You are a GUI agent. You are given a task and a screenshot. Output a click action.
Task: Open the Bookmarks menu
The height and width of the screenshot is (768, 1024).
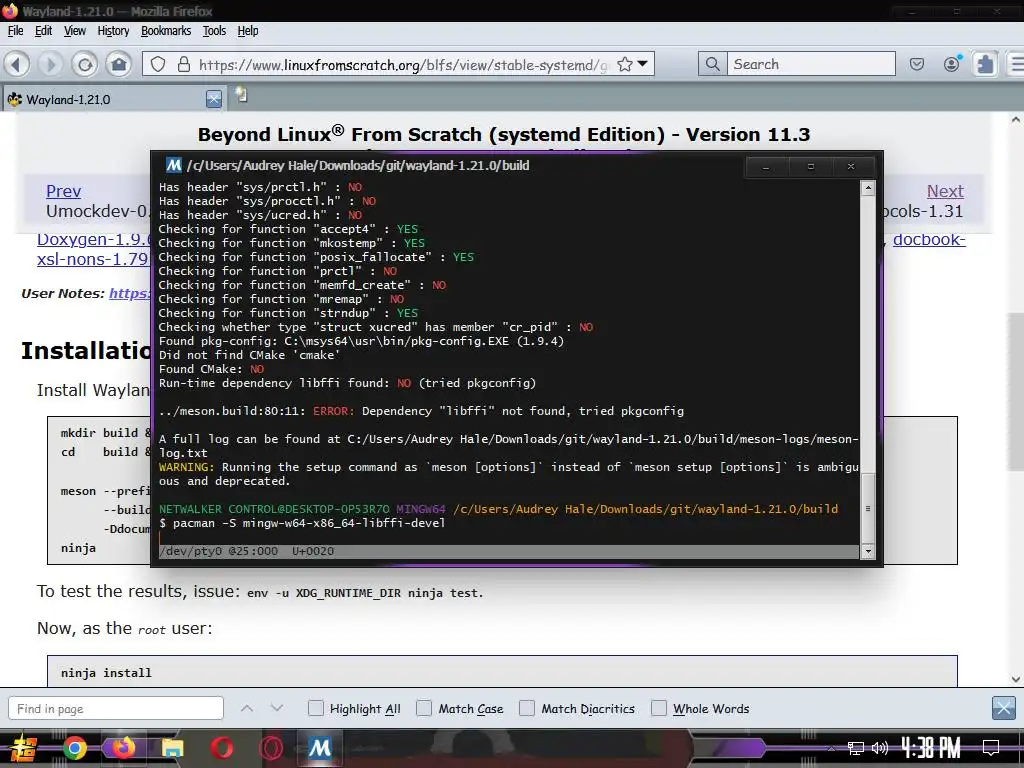166,31
